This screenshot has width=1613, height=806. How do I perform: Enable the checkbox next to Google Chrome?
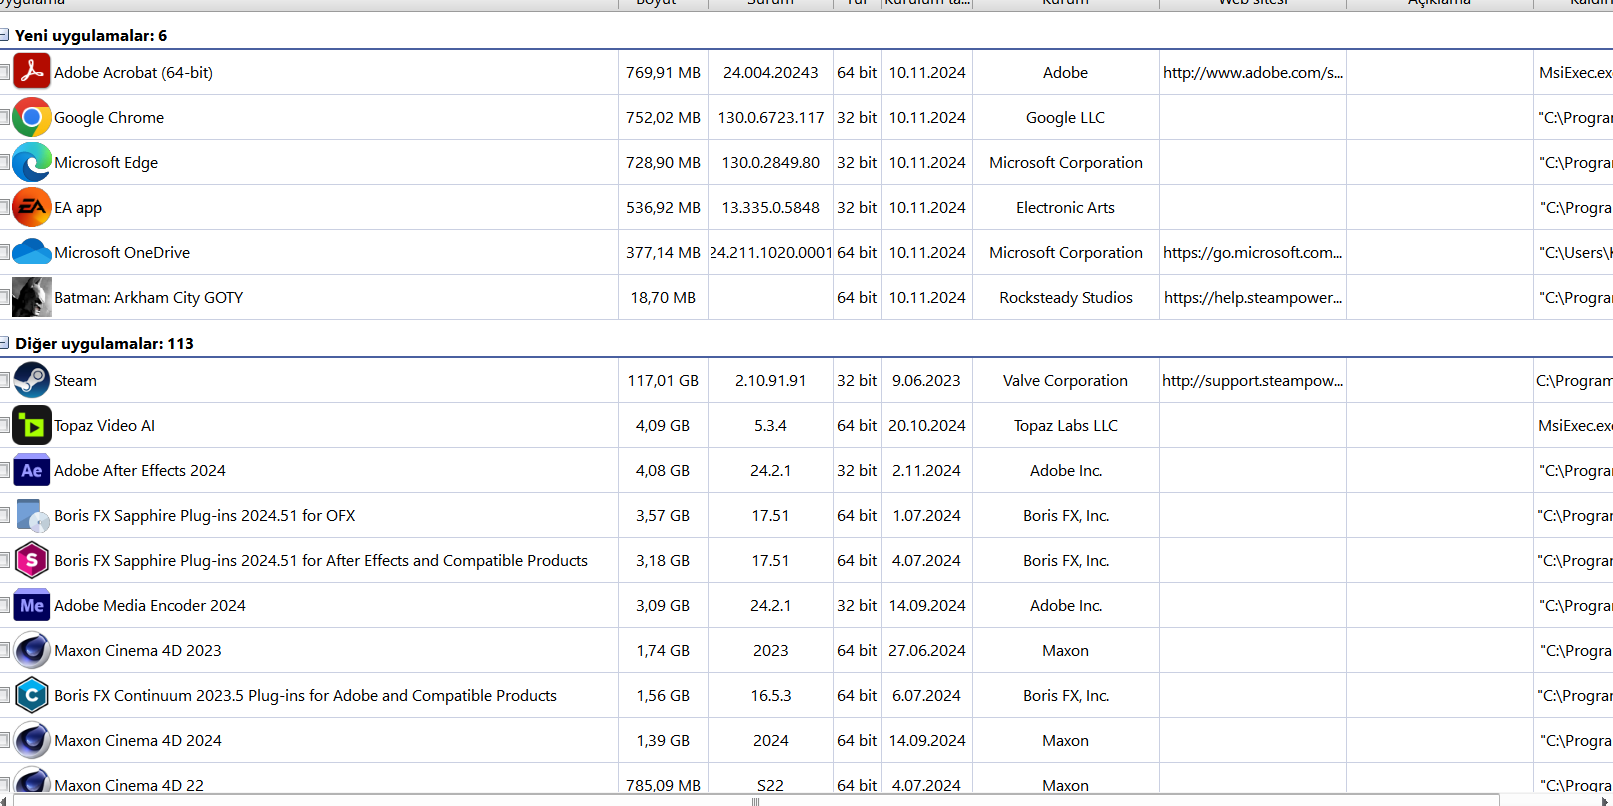click(4, 117)
